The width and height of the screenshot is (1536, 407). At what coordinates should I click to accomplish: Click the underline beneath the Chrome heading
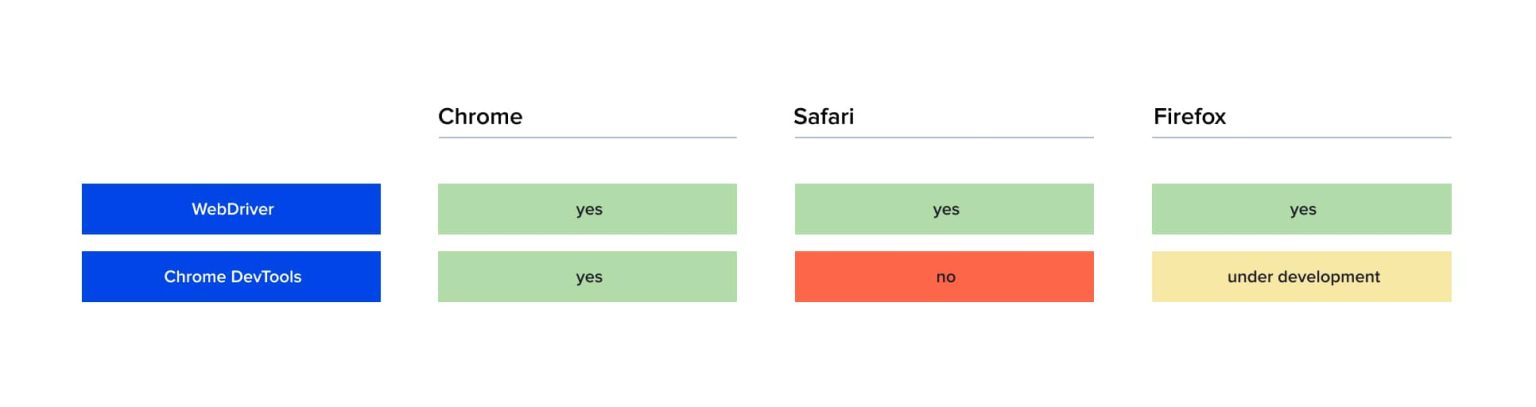point(587,137)
